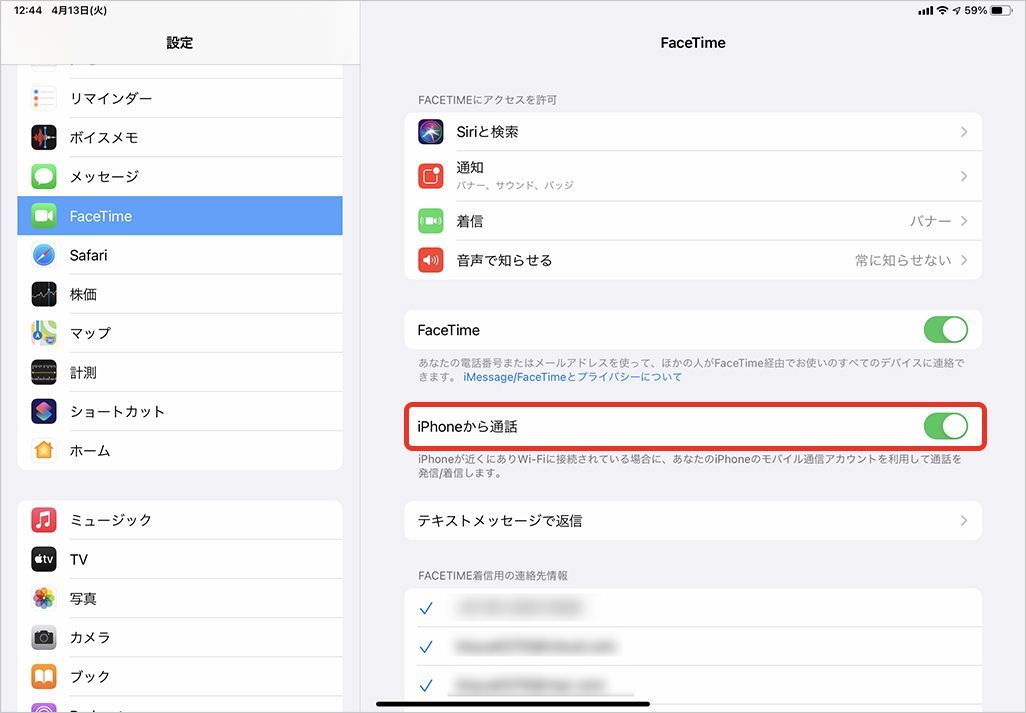
Task: Open iMessage/FaceTimeとプライバシーについて link
Action: [573, 377]
